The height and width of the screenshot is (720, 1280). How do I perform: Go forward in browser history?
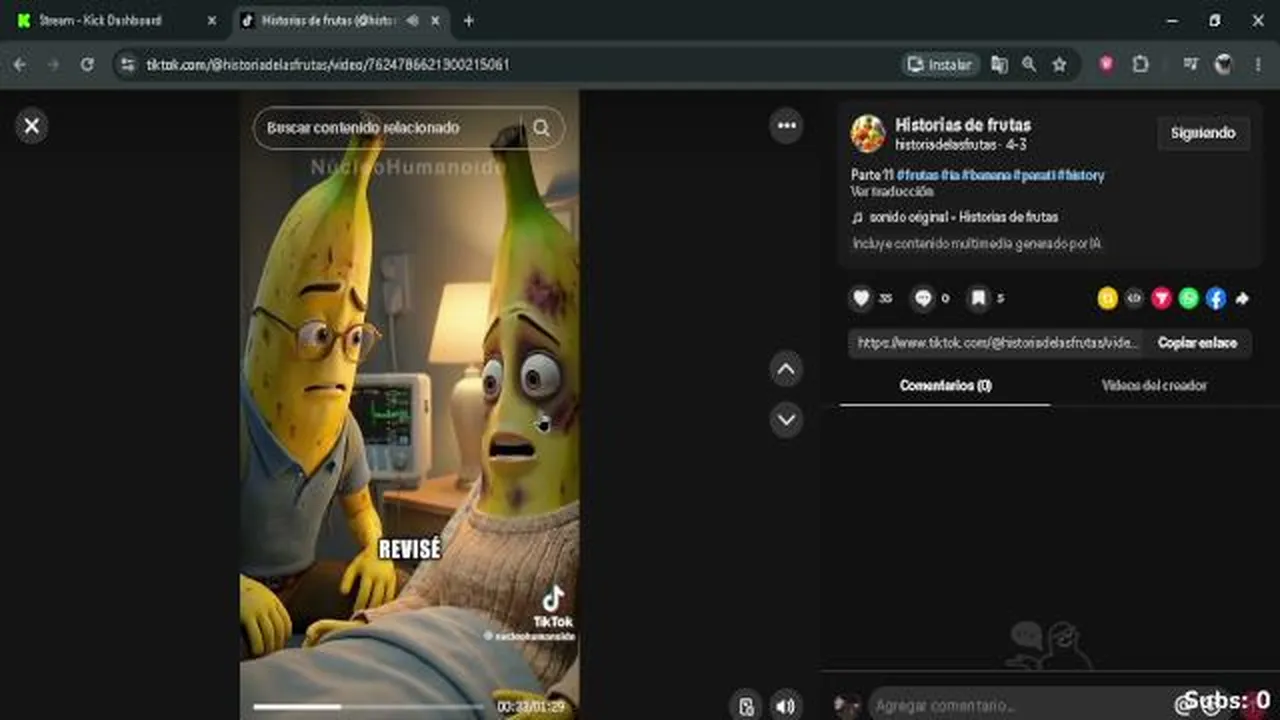tap(53, 64)
